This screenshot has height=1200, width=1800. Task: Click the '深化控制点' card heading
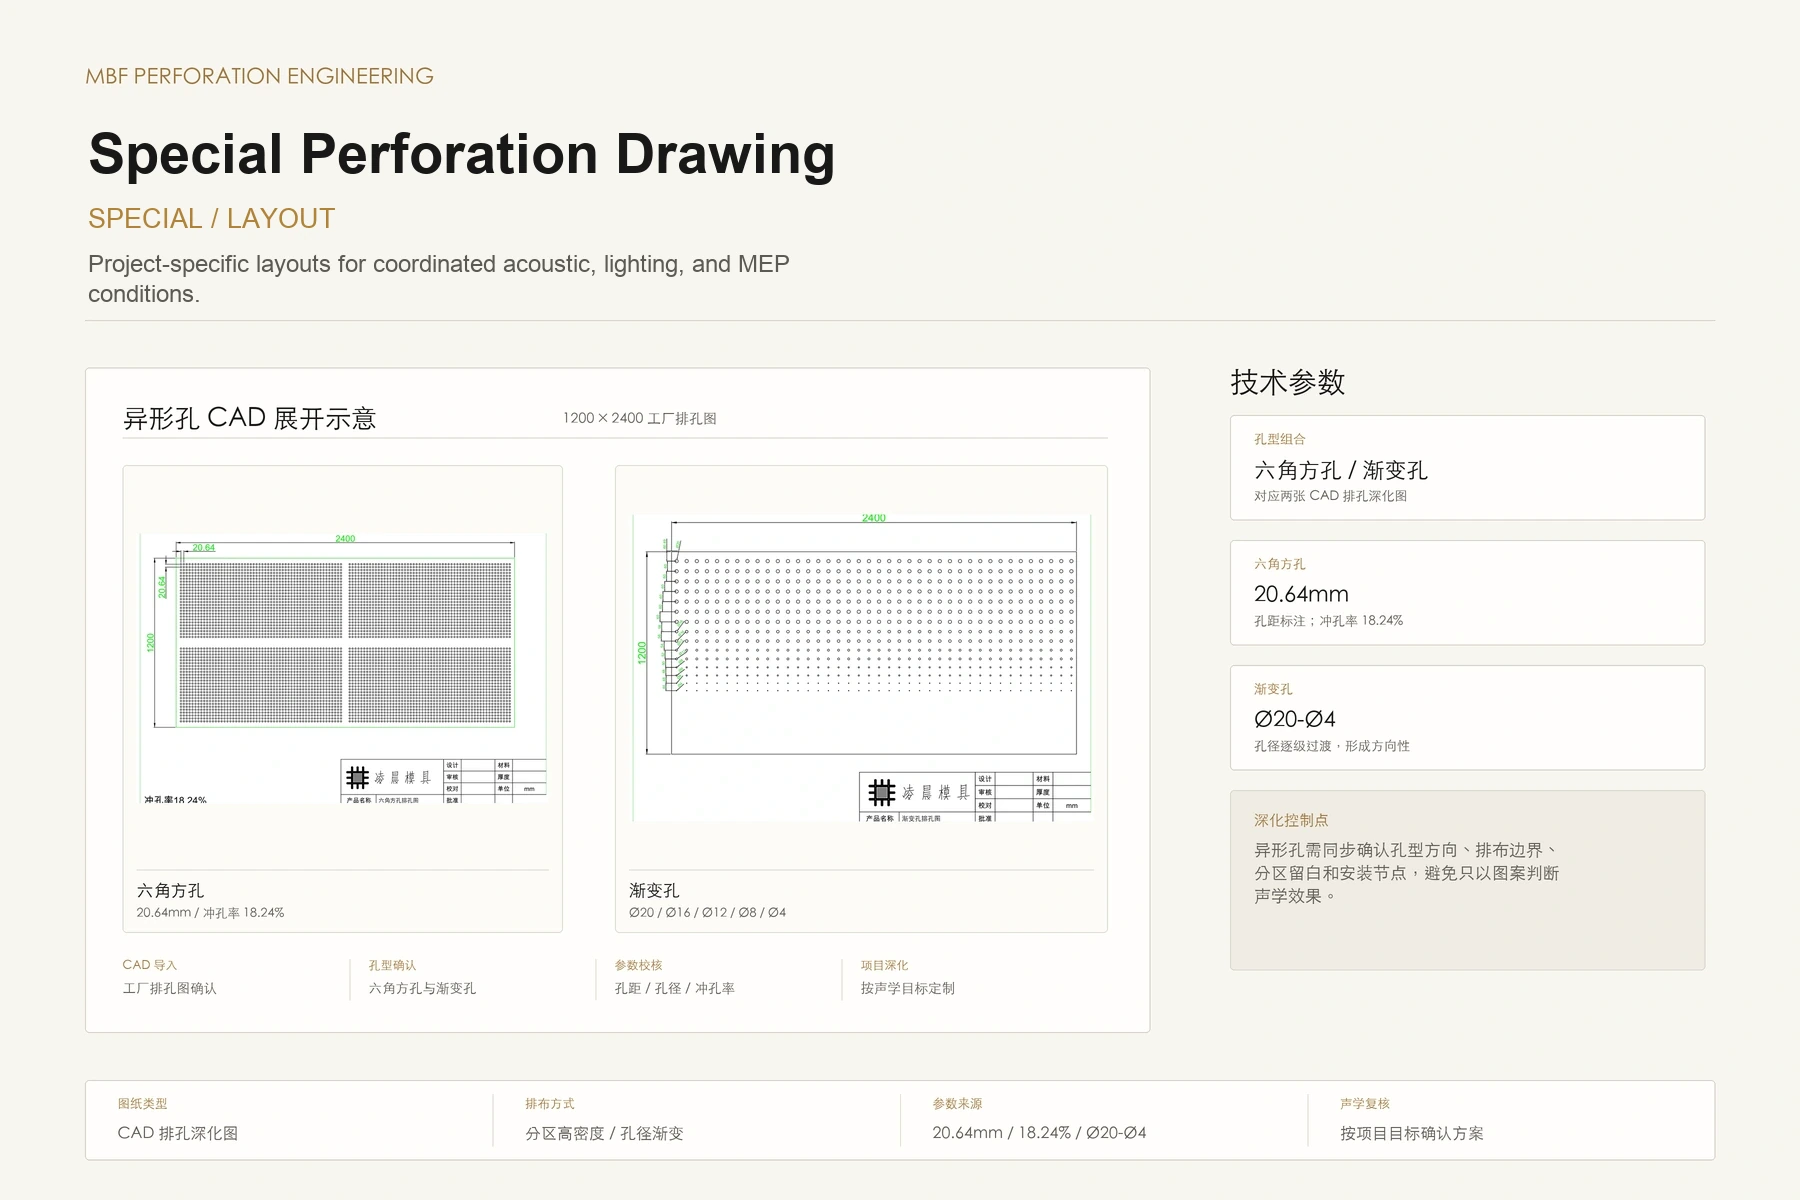1291,820
